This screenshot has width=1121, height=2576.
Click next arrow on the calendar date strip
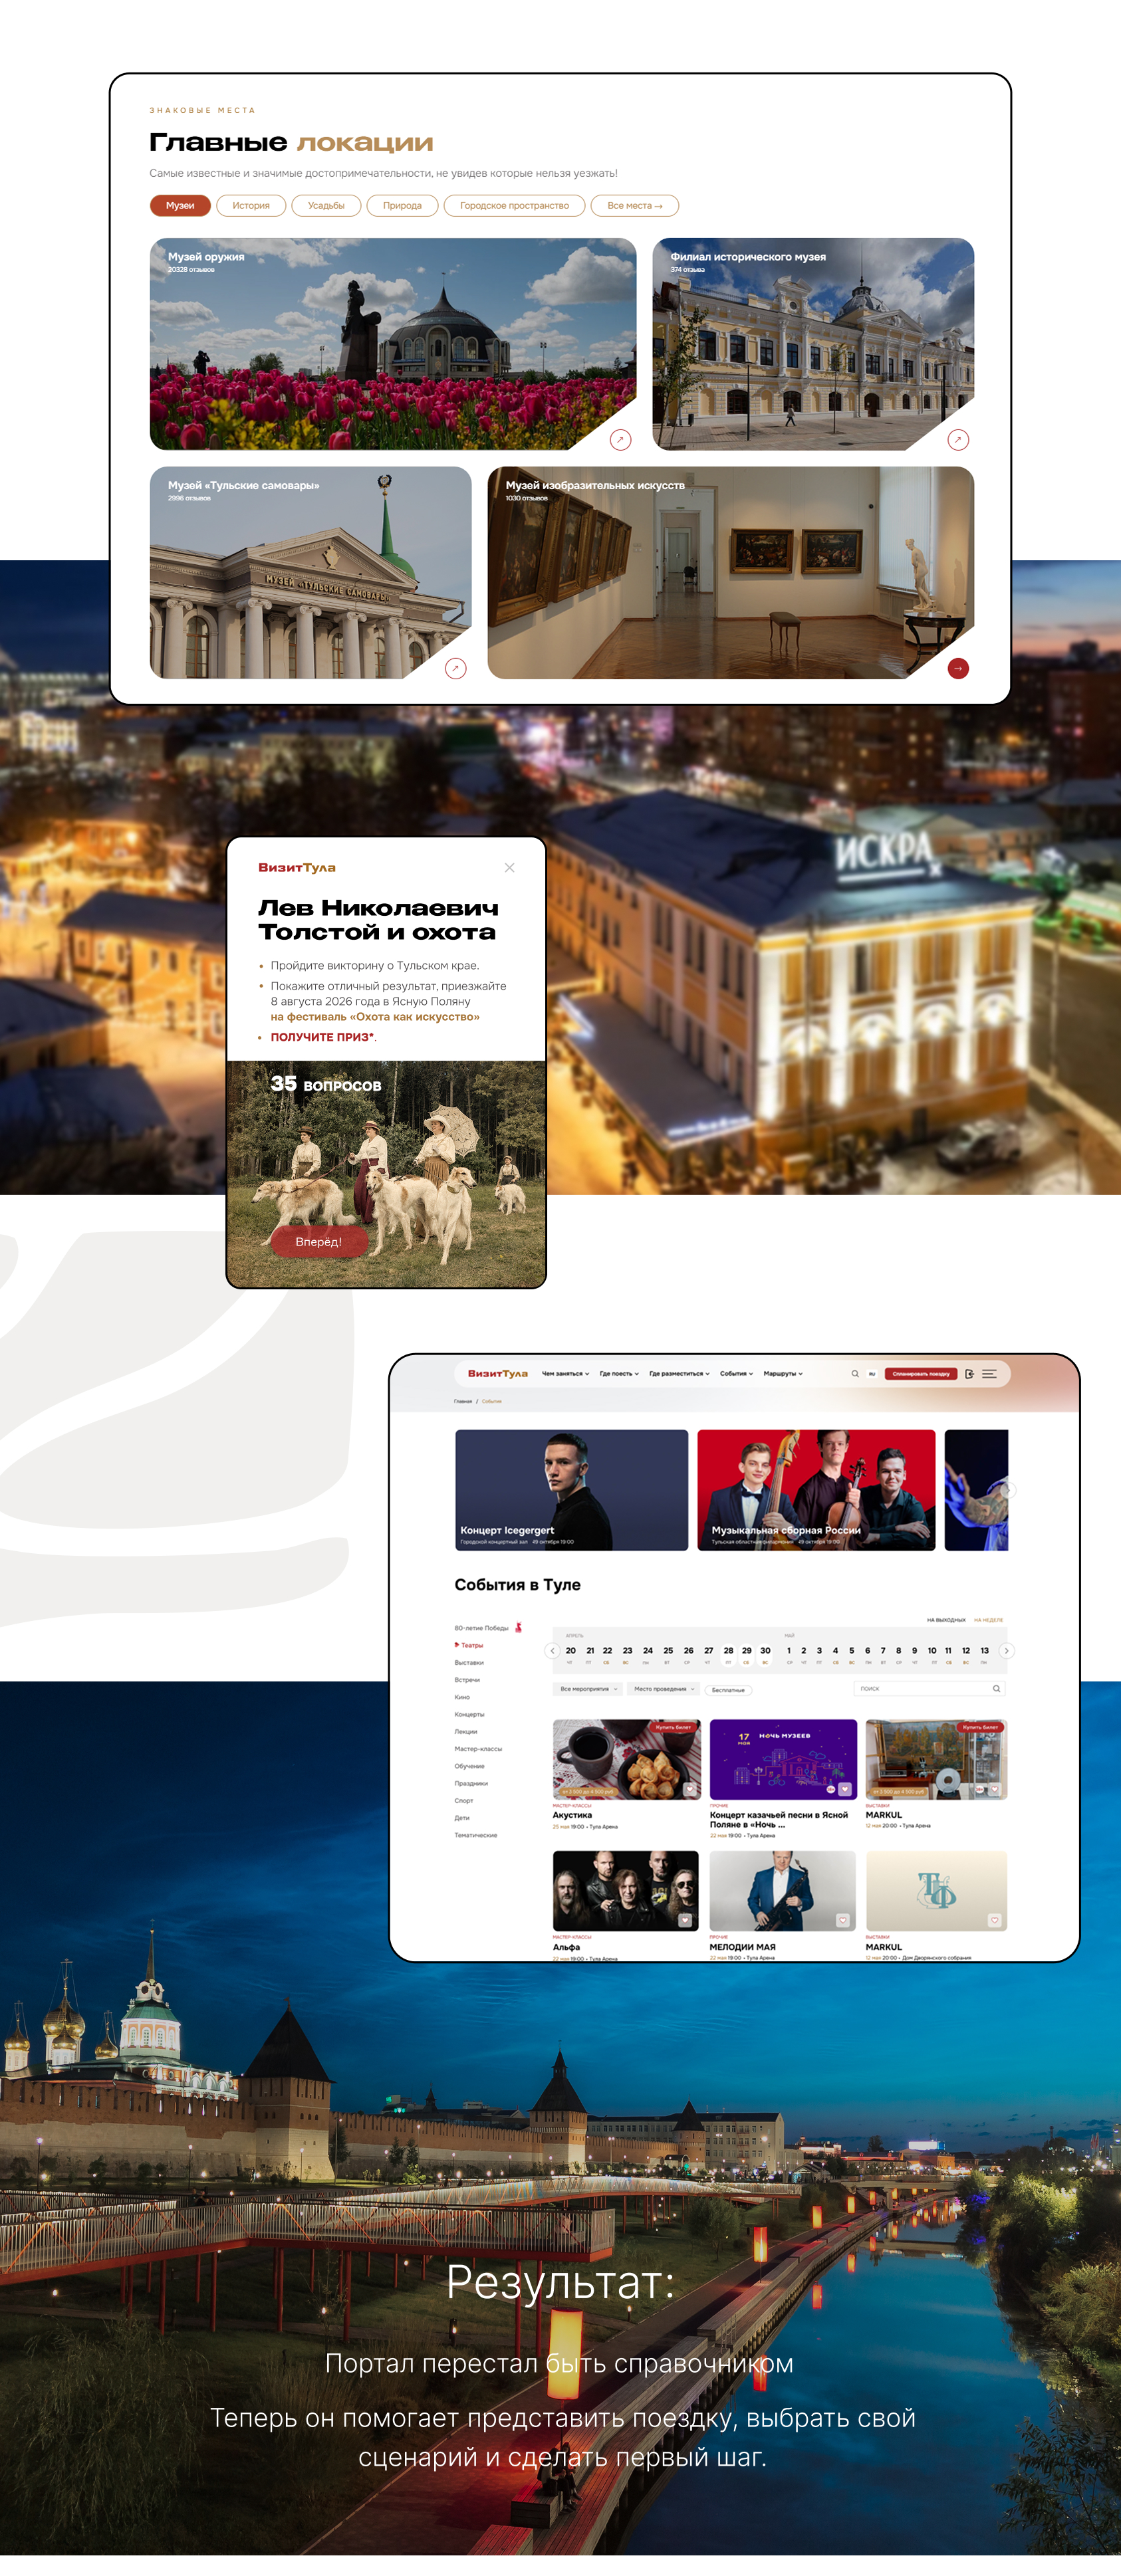point(1006,1651)
